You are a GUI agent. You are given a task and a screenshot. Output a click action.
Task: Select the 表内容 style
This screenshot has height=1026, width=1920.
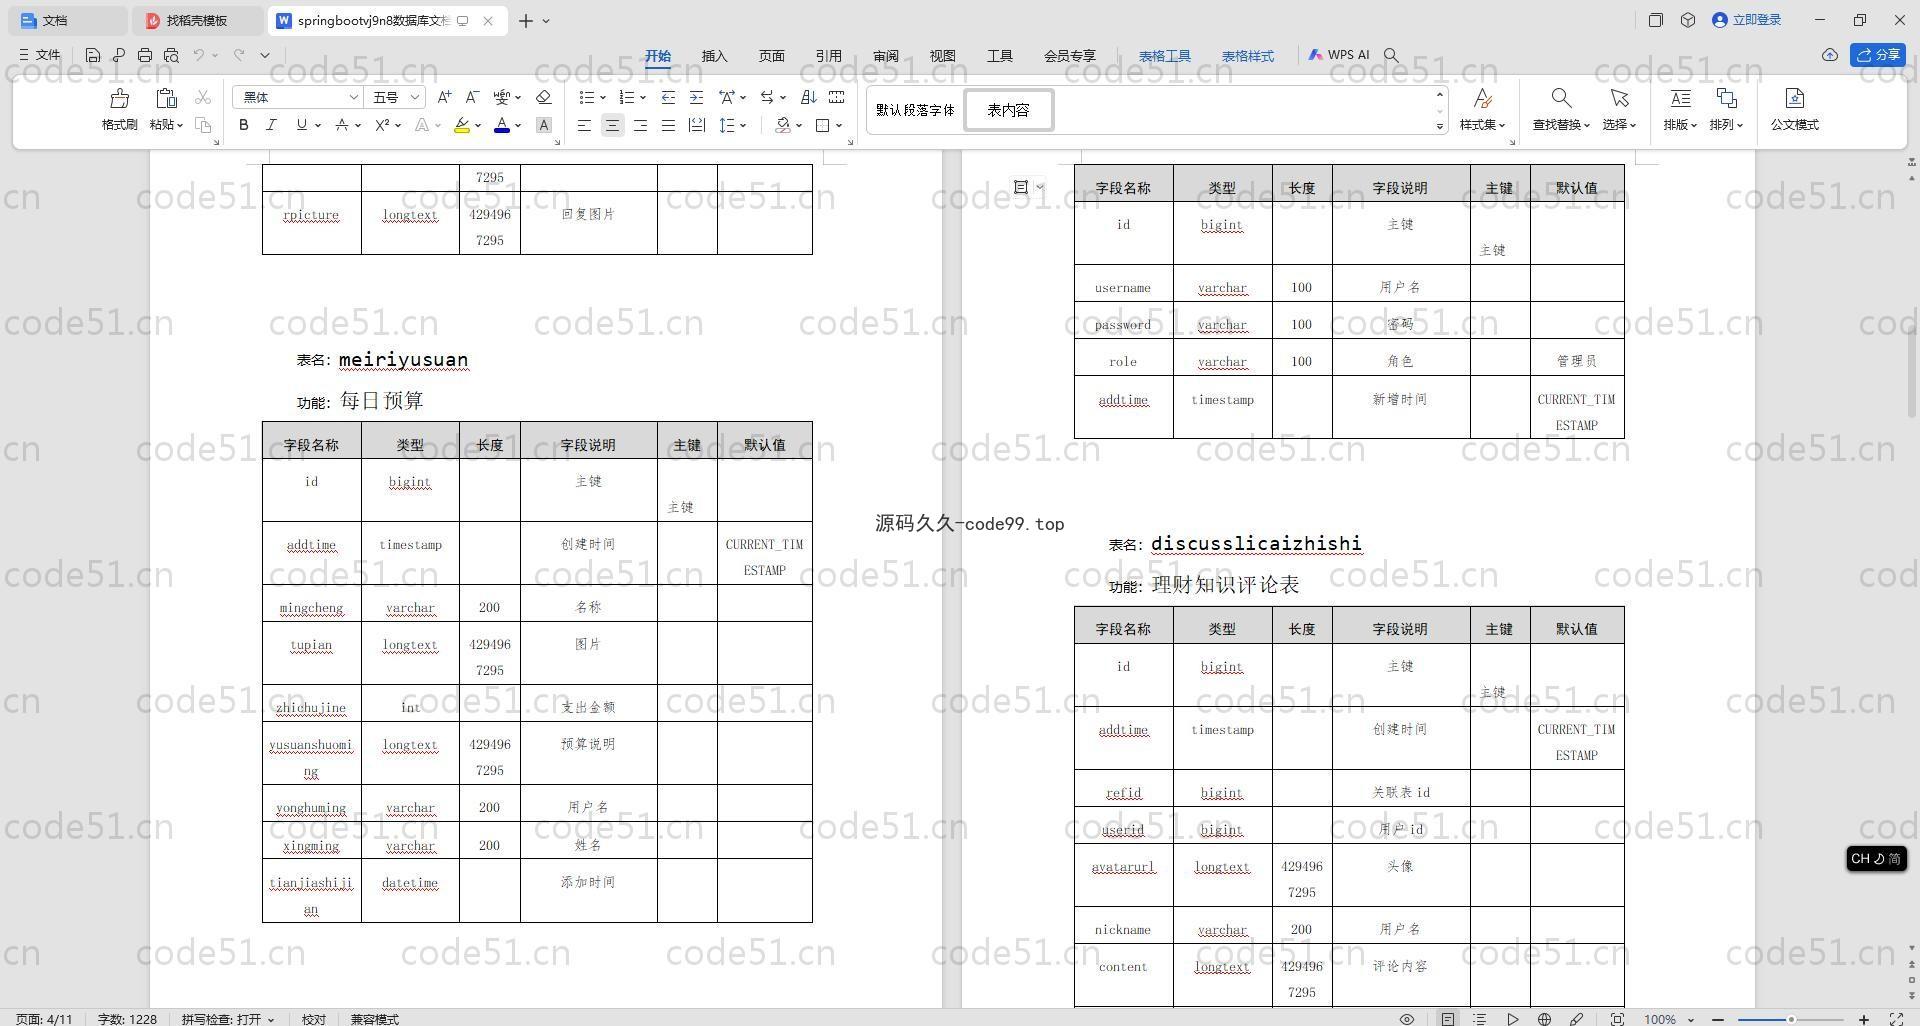[1008, 110]
